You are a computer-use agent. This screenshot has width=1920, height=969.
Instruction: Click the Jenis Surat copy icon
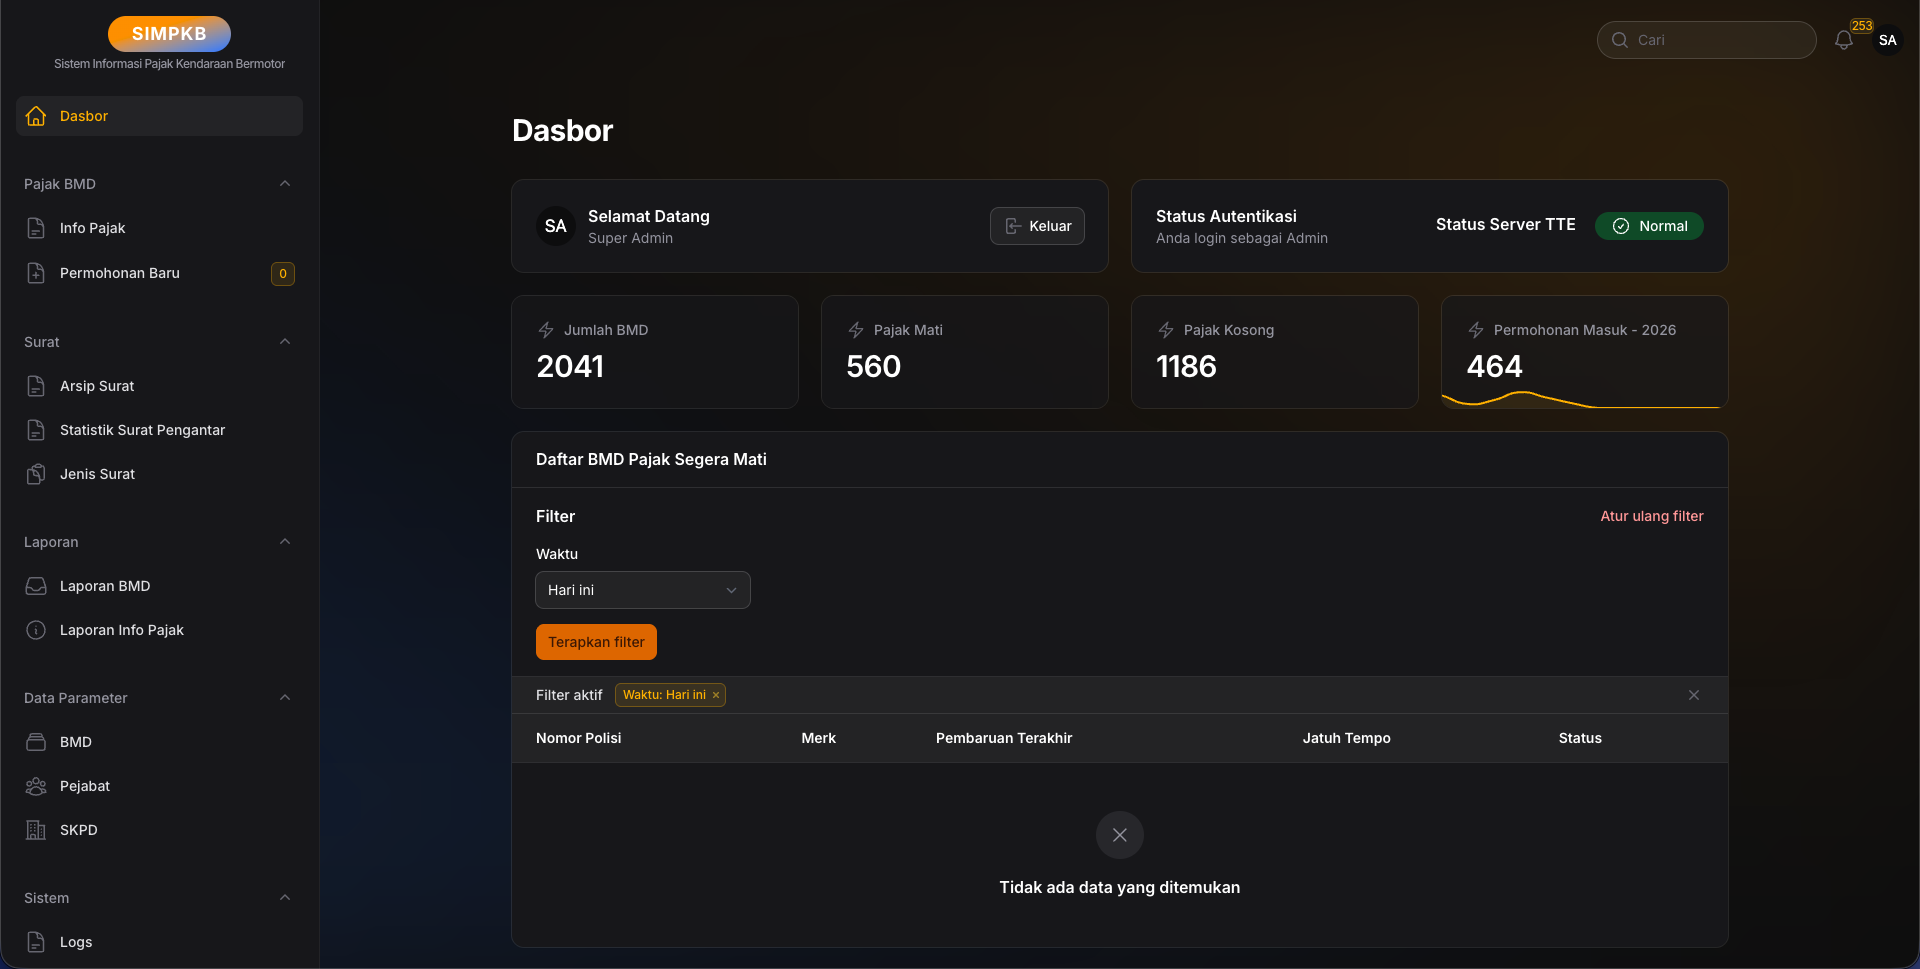click(x=36, y=474)
